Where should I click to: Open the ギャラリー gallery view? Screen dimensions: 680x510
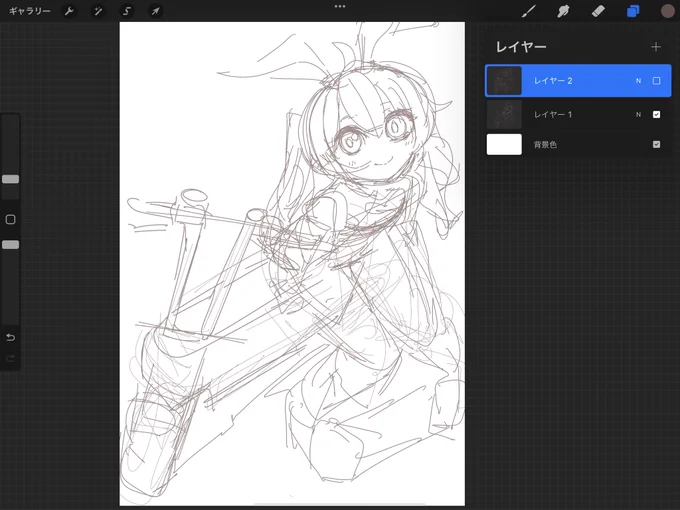(29, 11)
